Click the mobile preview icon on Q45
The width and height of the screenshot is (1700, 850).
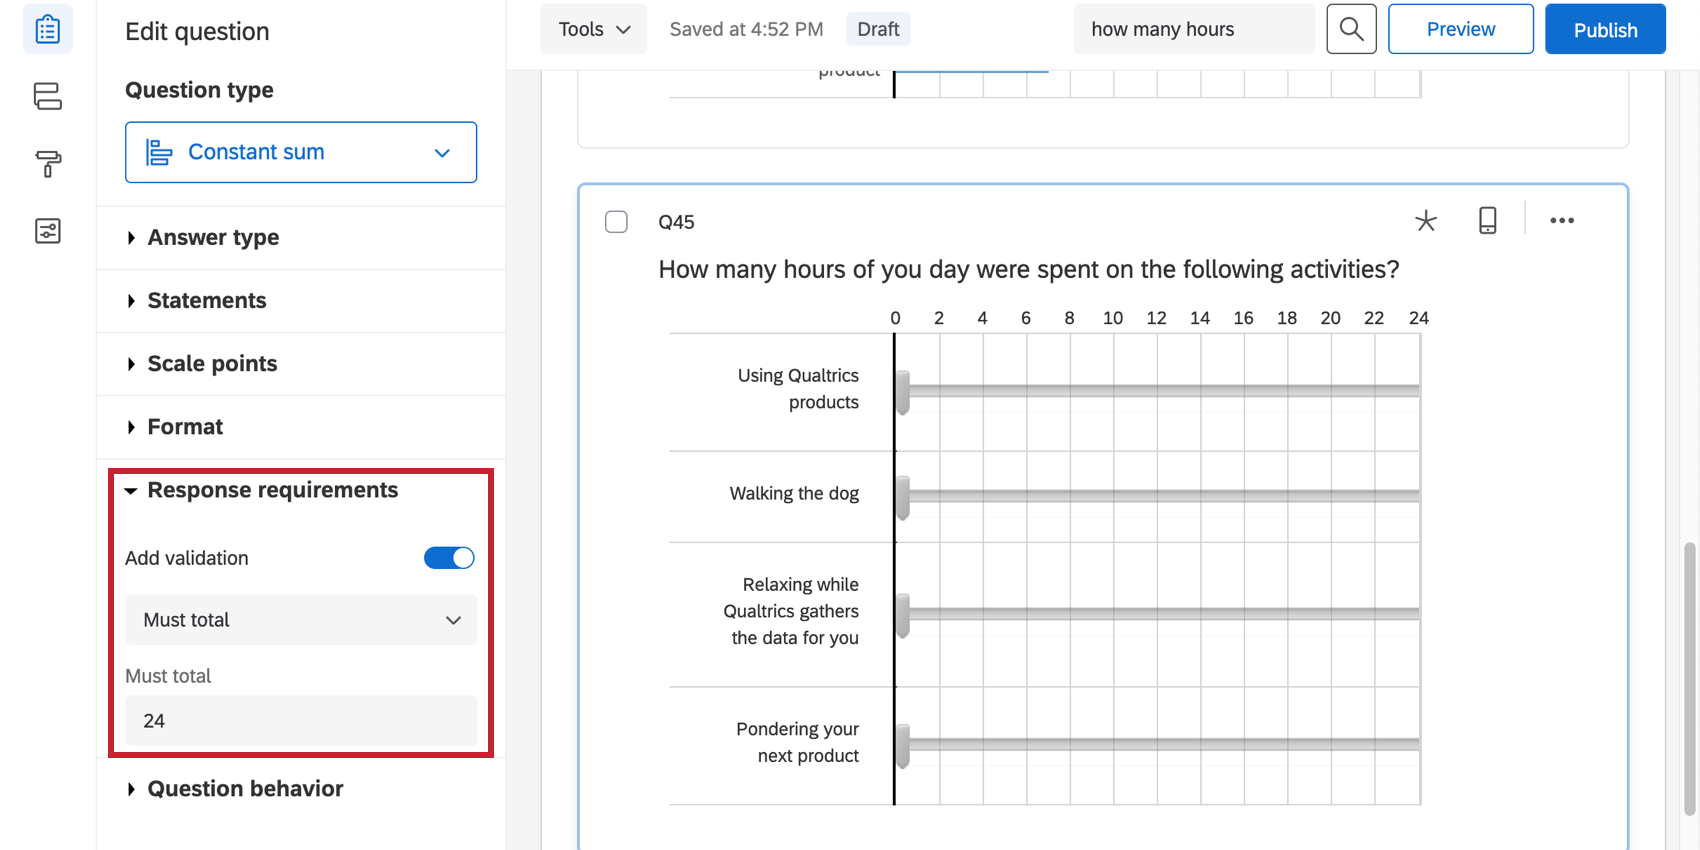pyautogui.click(x=1487, y=221)
